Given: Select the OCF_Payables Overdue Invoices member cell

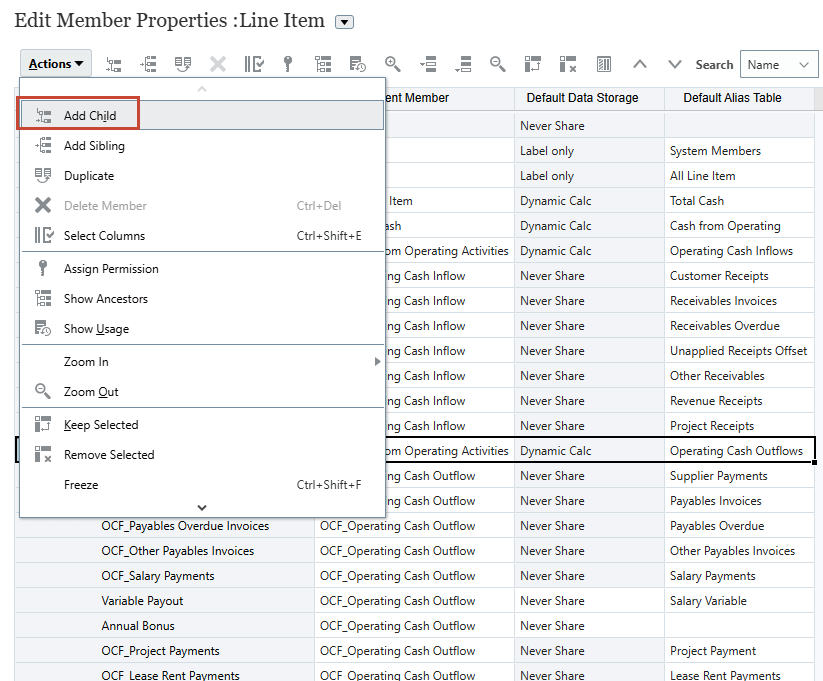Looking at the screenshot, I should coord(165,526).
